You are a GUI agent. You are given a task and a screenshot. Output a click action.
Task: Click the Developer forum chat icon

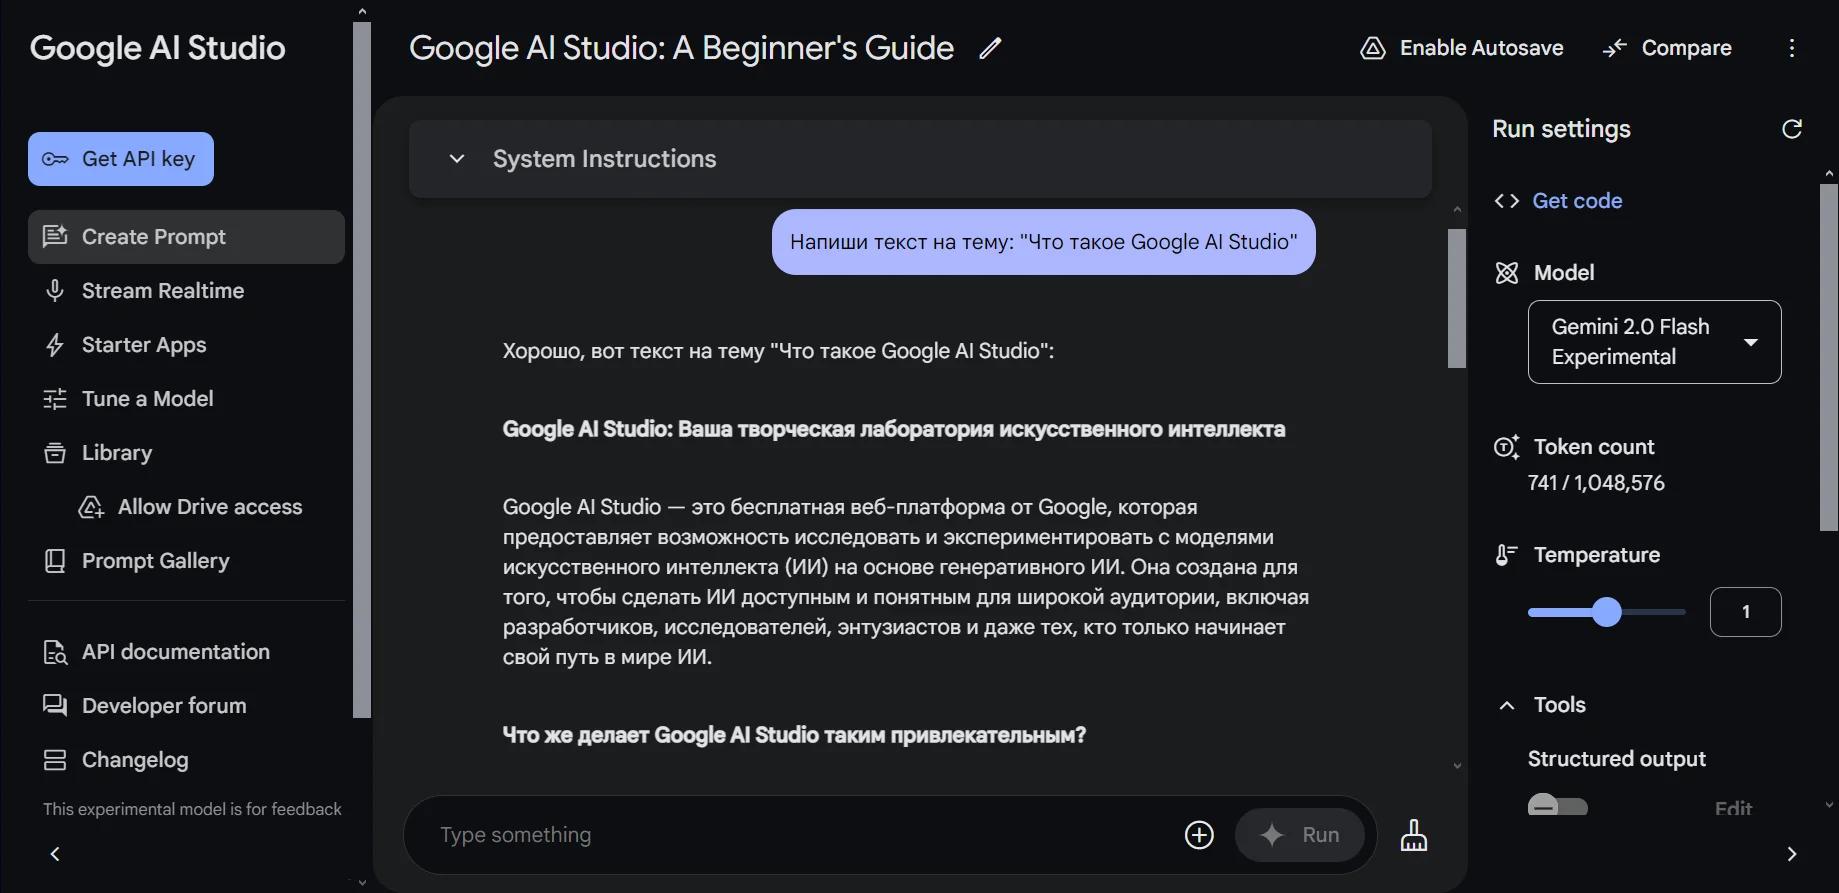coord(55,706)
